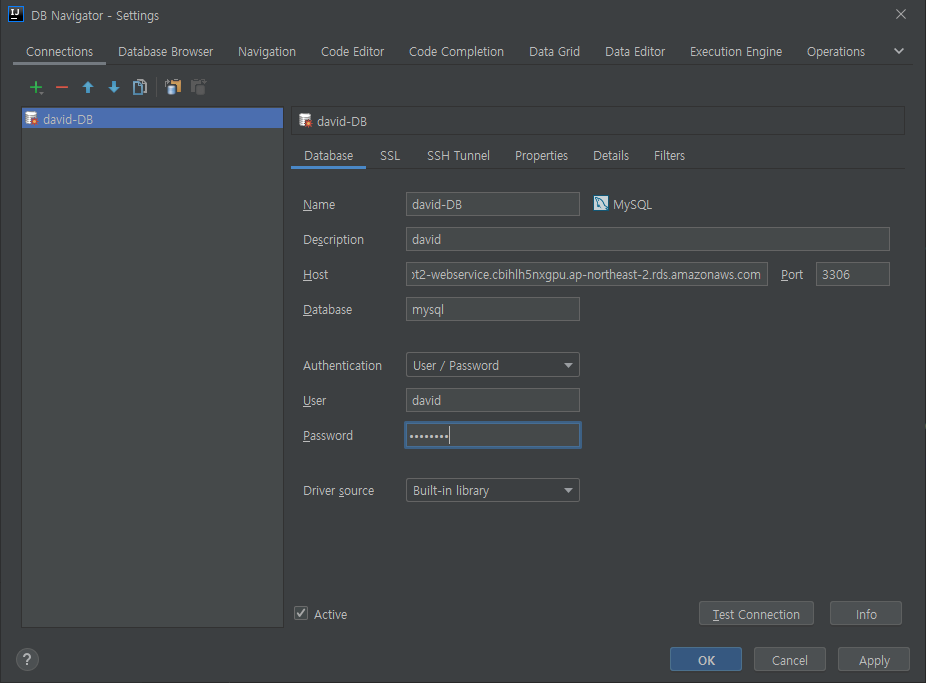Switch to Connections tab

tap(59, 51)
